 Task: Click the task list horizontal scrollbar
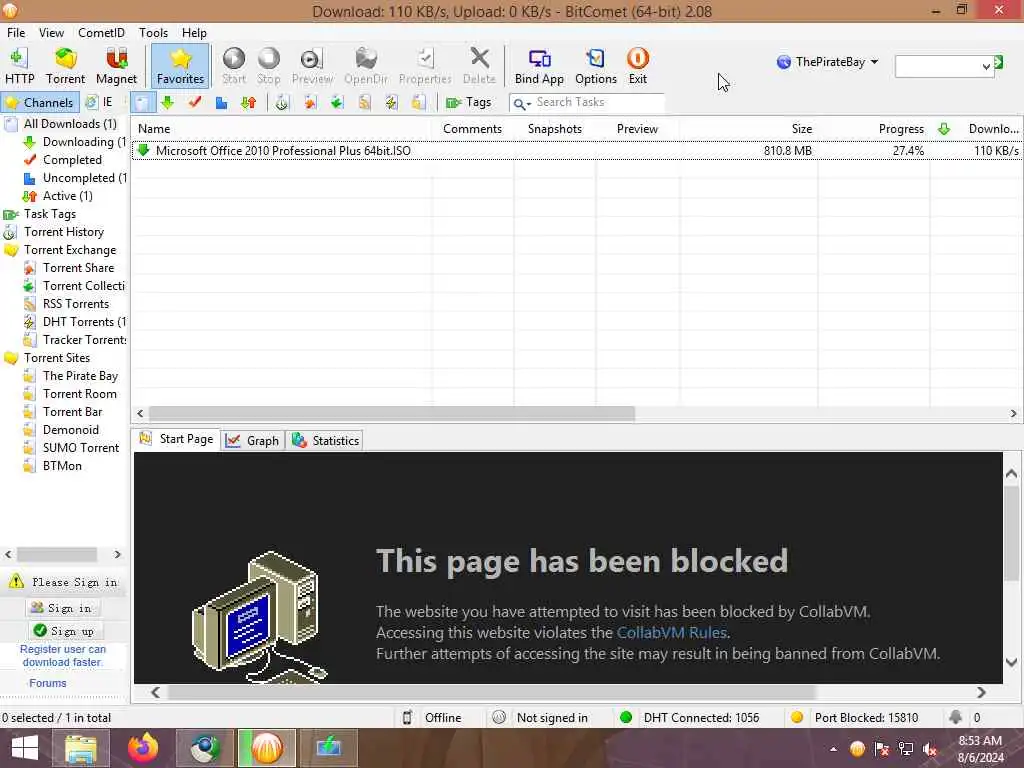[x=392, y=413]
